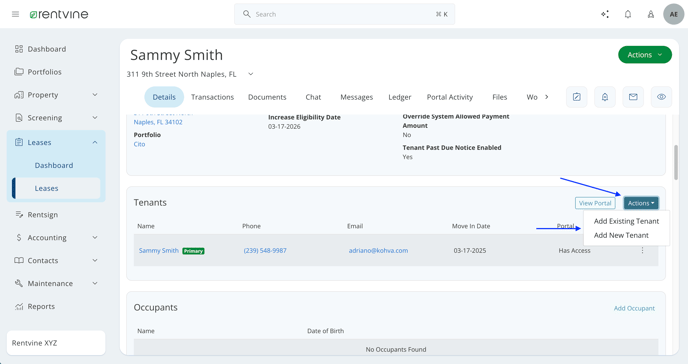The height and width of the screenshot is (364, 688).
Task: Open the AE user avatar
Action: point(674,14)
